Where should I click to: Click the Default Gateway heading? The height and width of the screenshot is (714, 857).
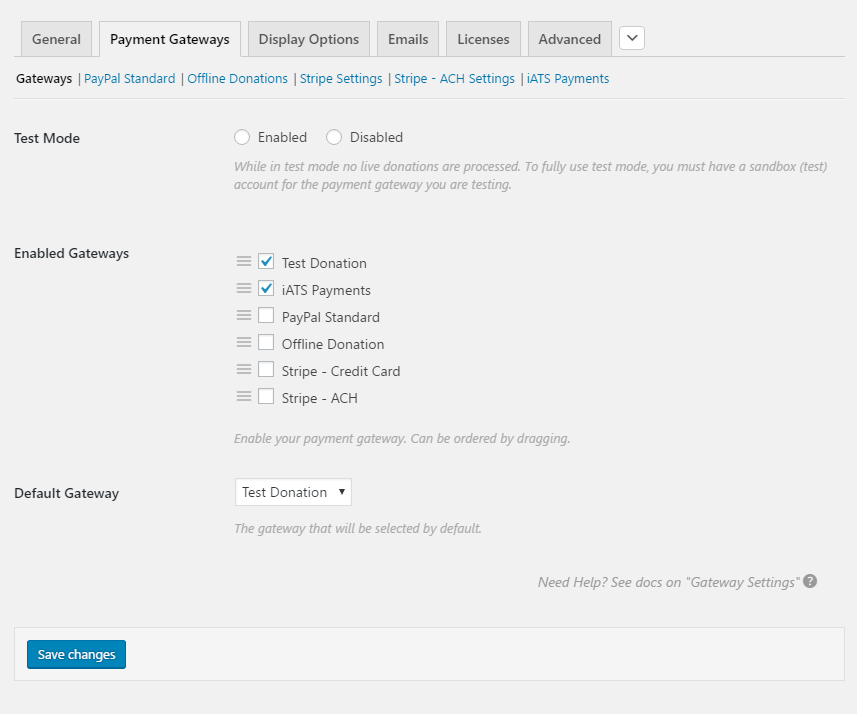coord(67,493)
